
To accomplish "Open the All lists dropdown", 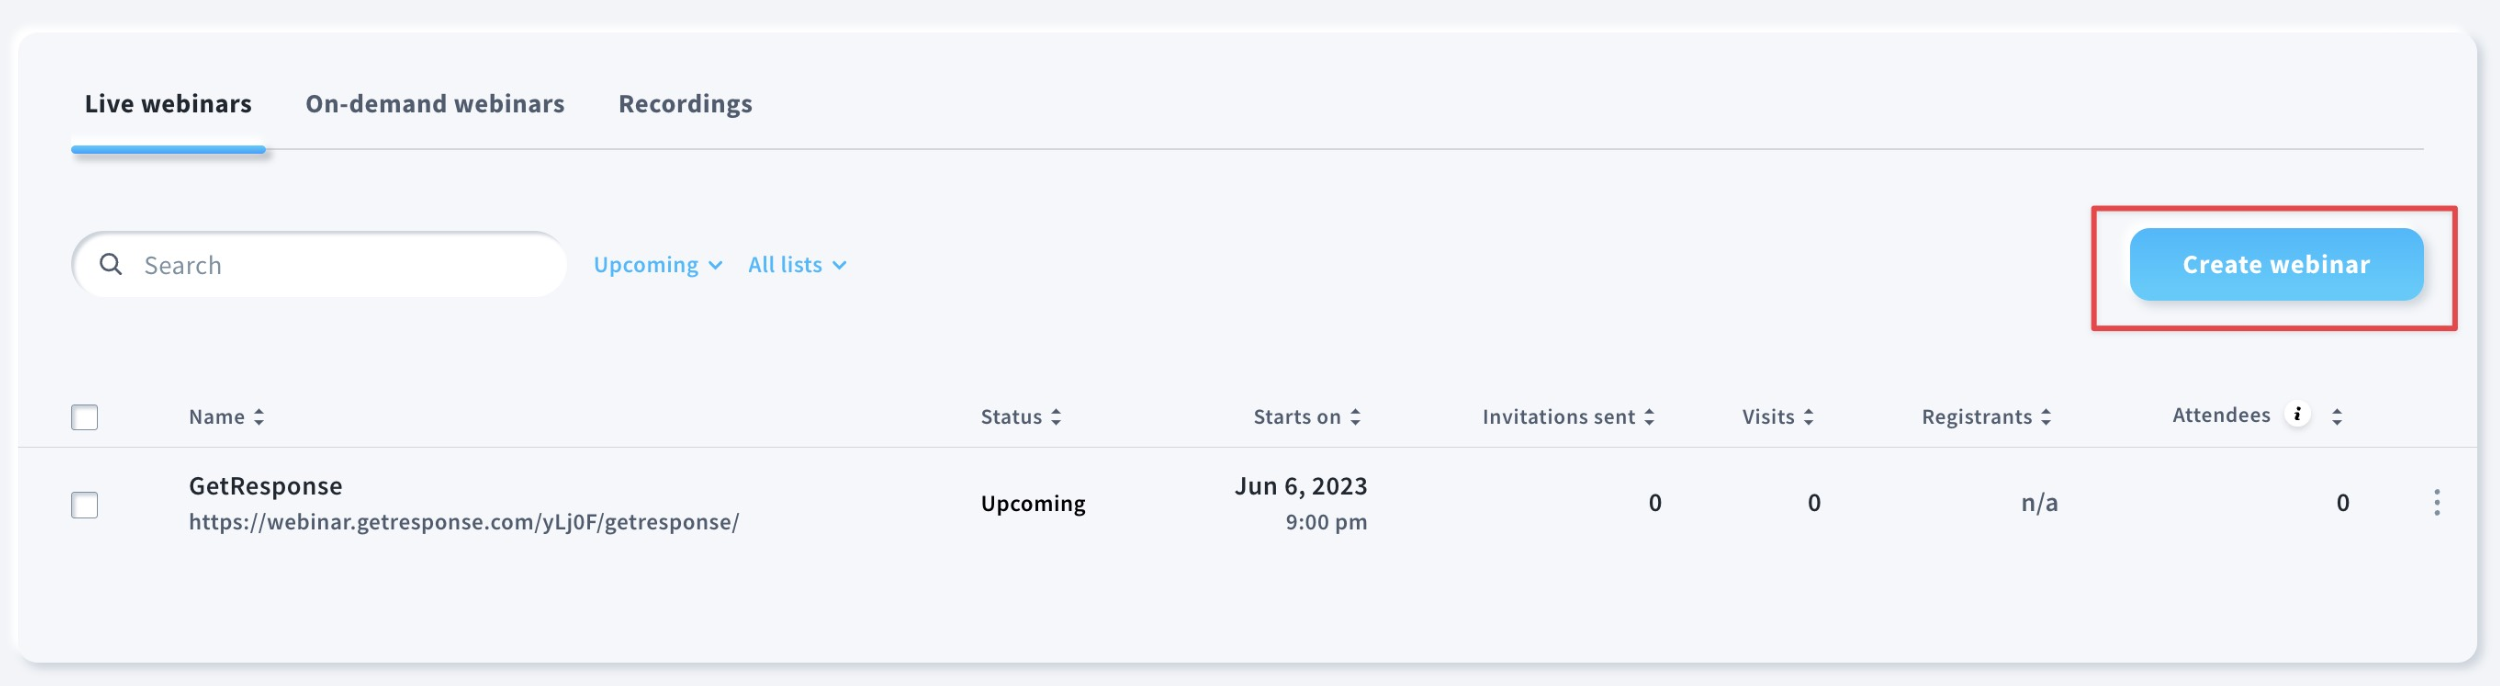I will click(797, 265).
